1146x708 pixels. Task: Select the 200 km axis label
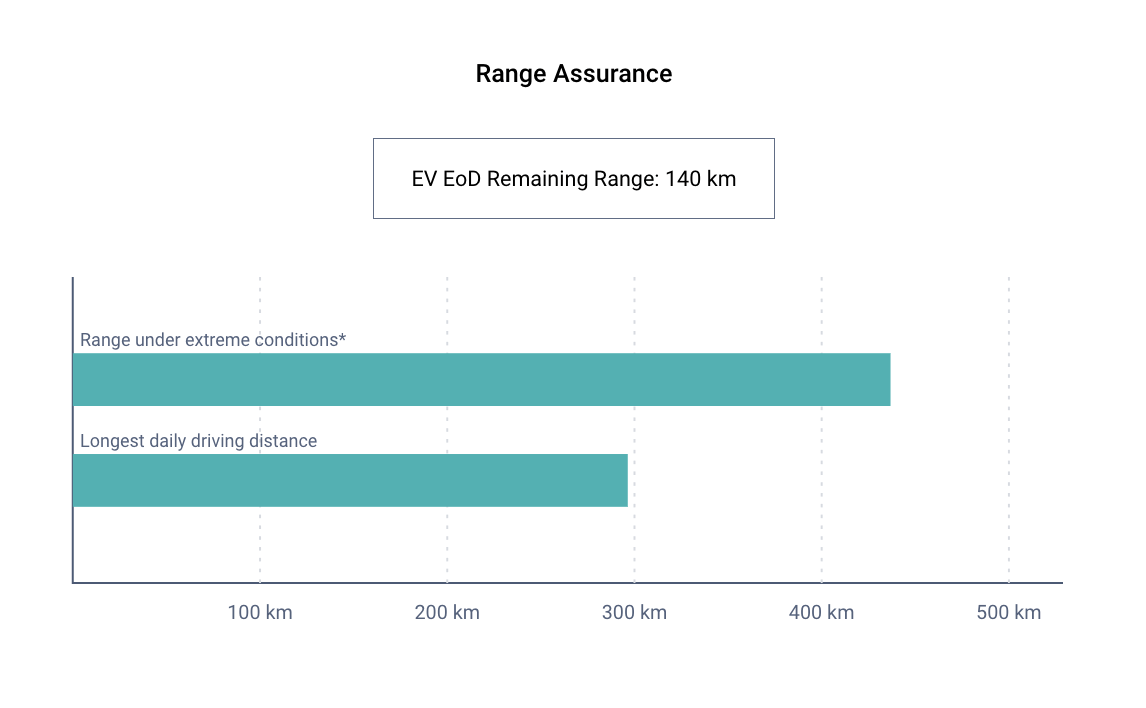pyautogui.click(x=447, y=612)
